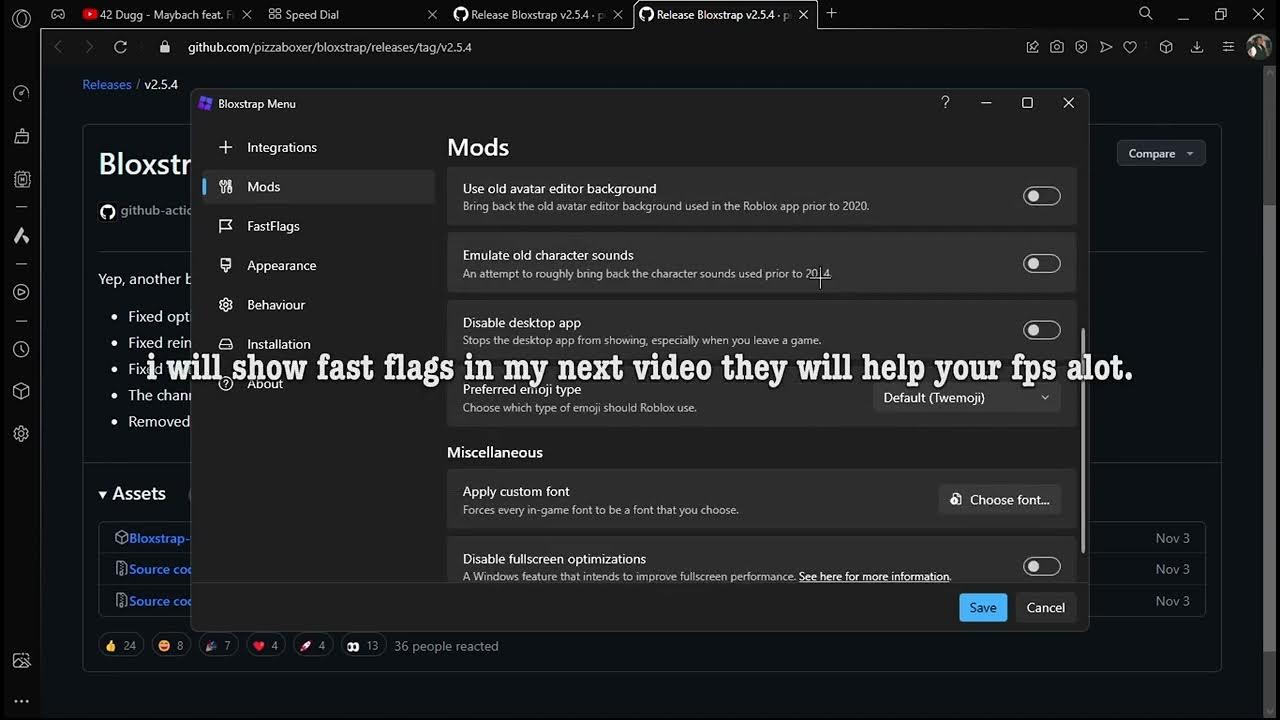Viewport: 1280px width, 720px height.
Task: Open the GX Corner gamepad icon
Action: pos(58,14)
